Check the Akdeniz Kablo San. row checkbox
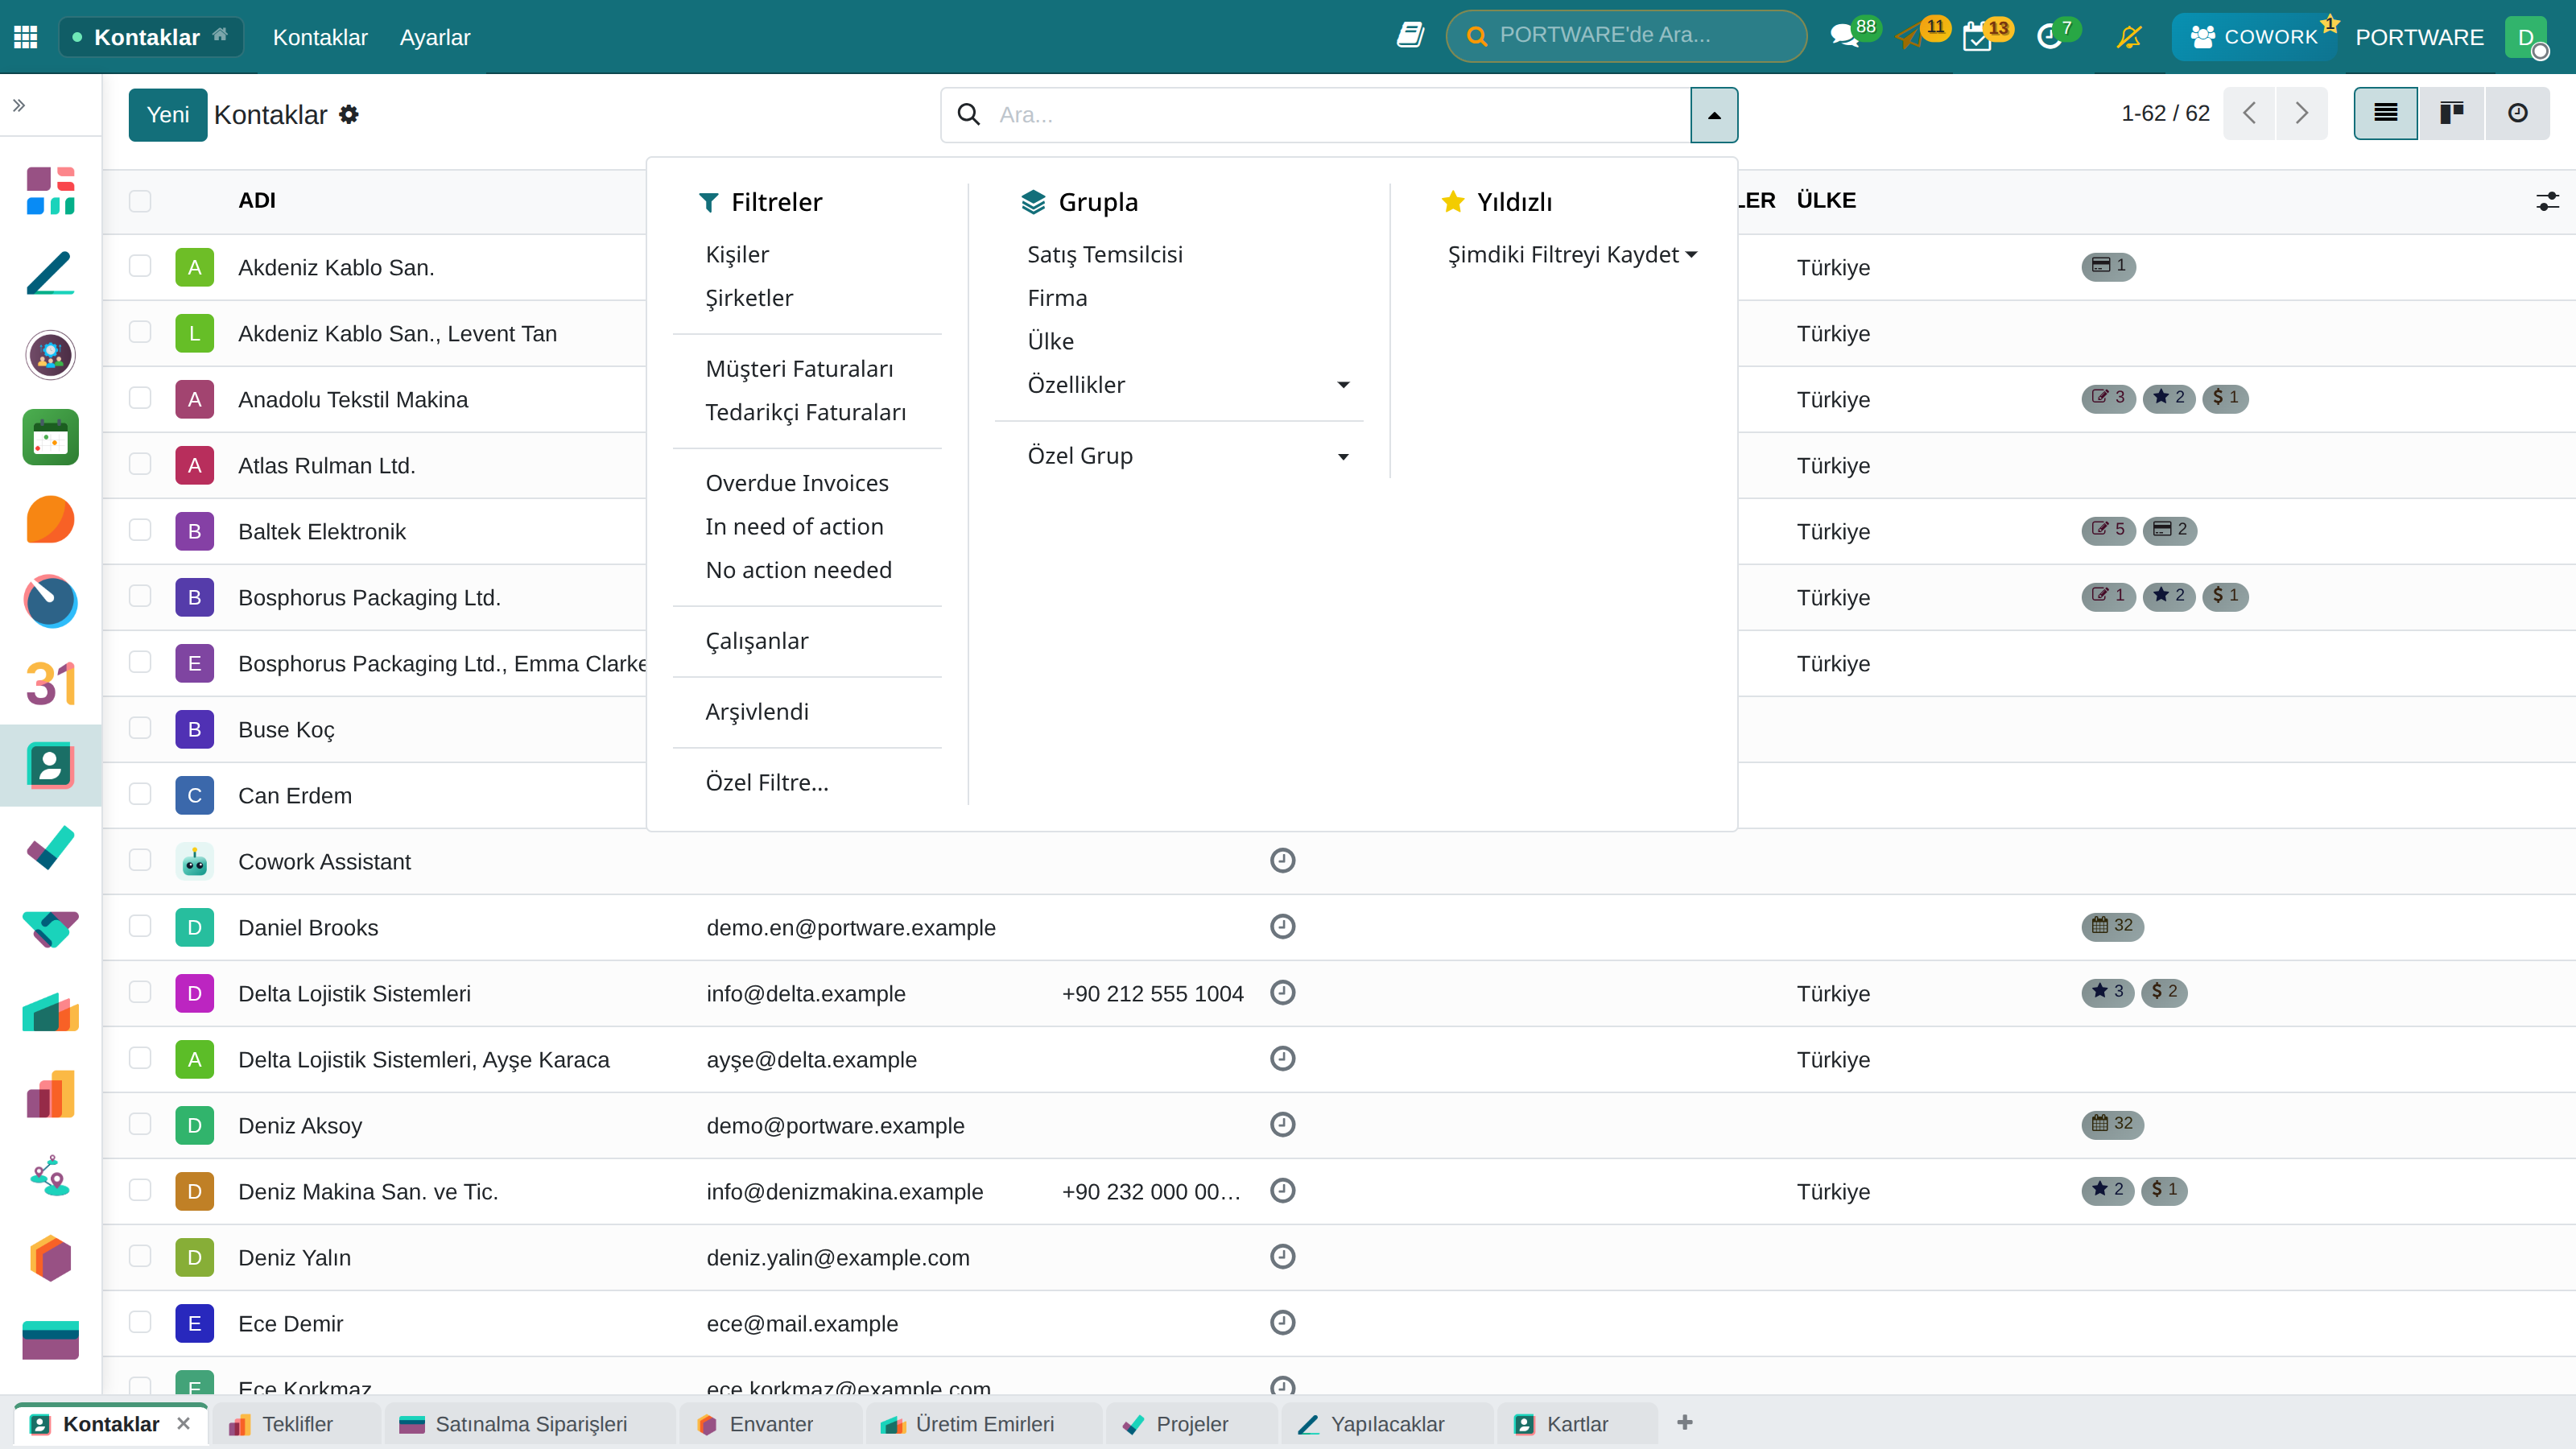This screenshot has width=2576, height=1449. click(x=140, y=266)
